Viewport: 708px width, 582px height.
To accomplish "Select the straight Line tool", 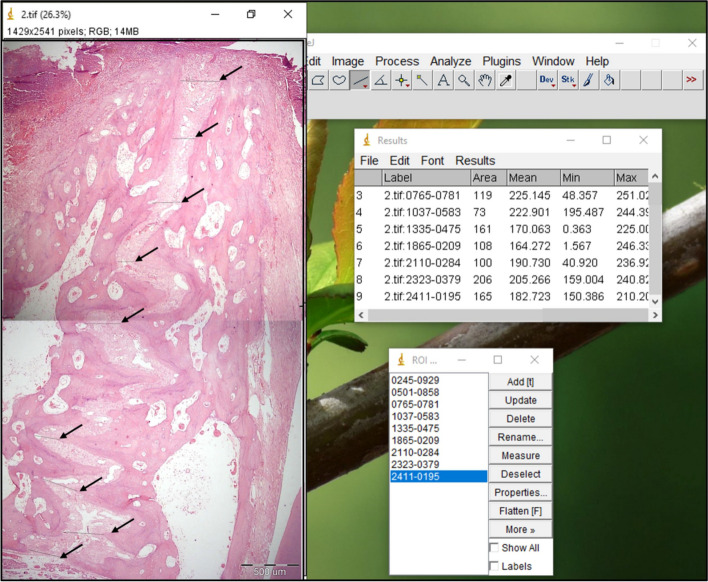I will click(x=360, y=80).
